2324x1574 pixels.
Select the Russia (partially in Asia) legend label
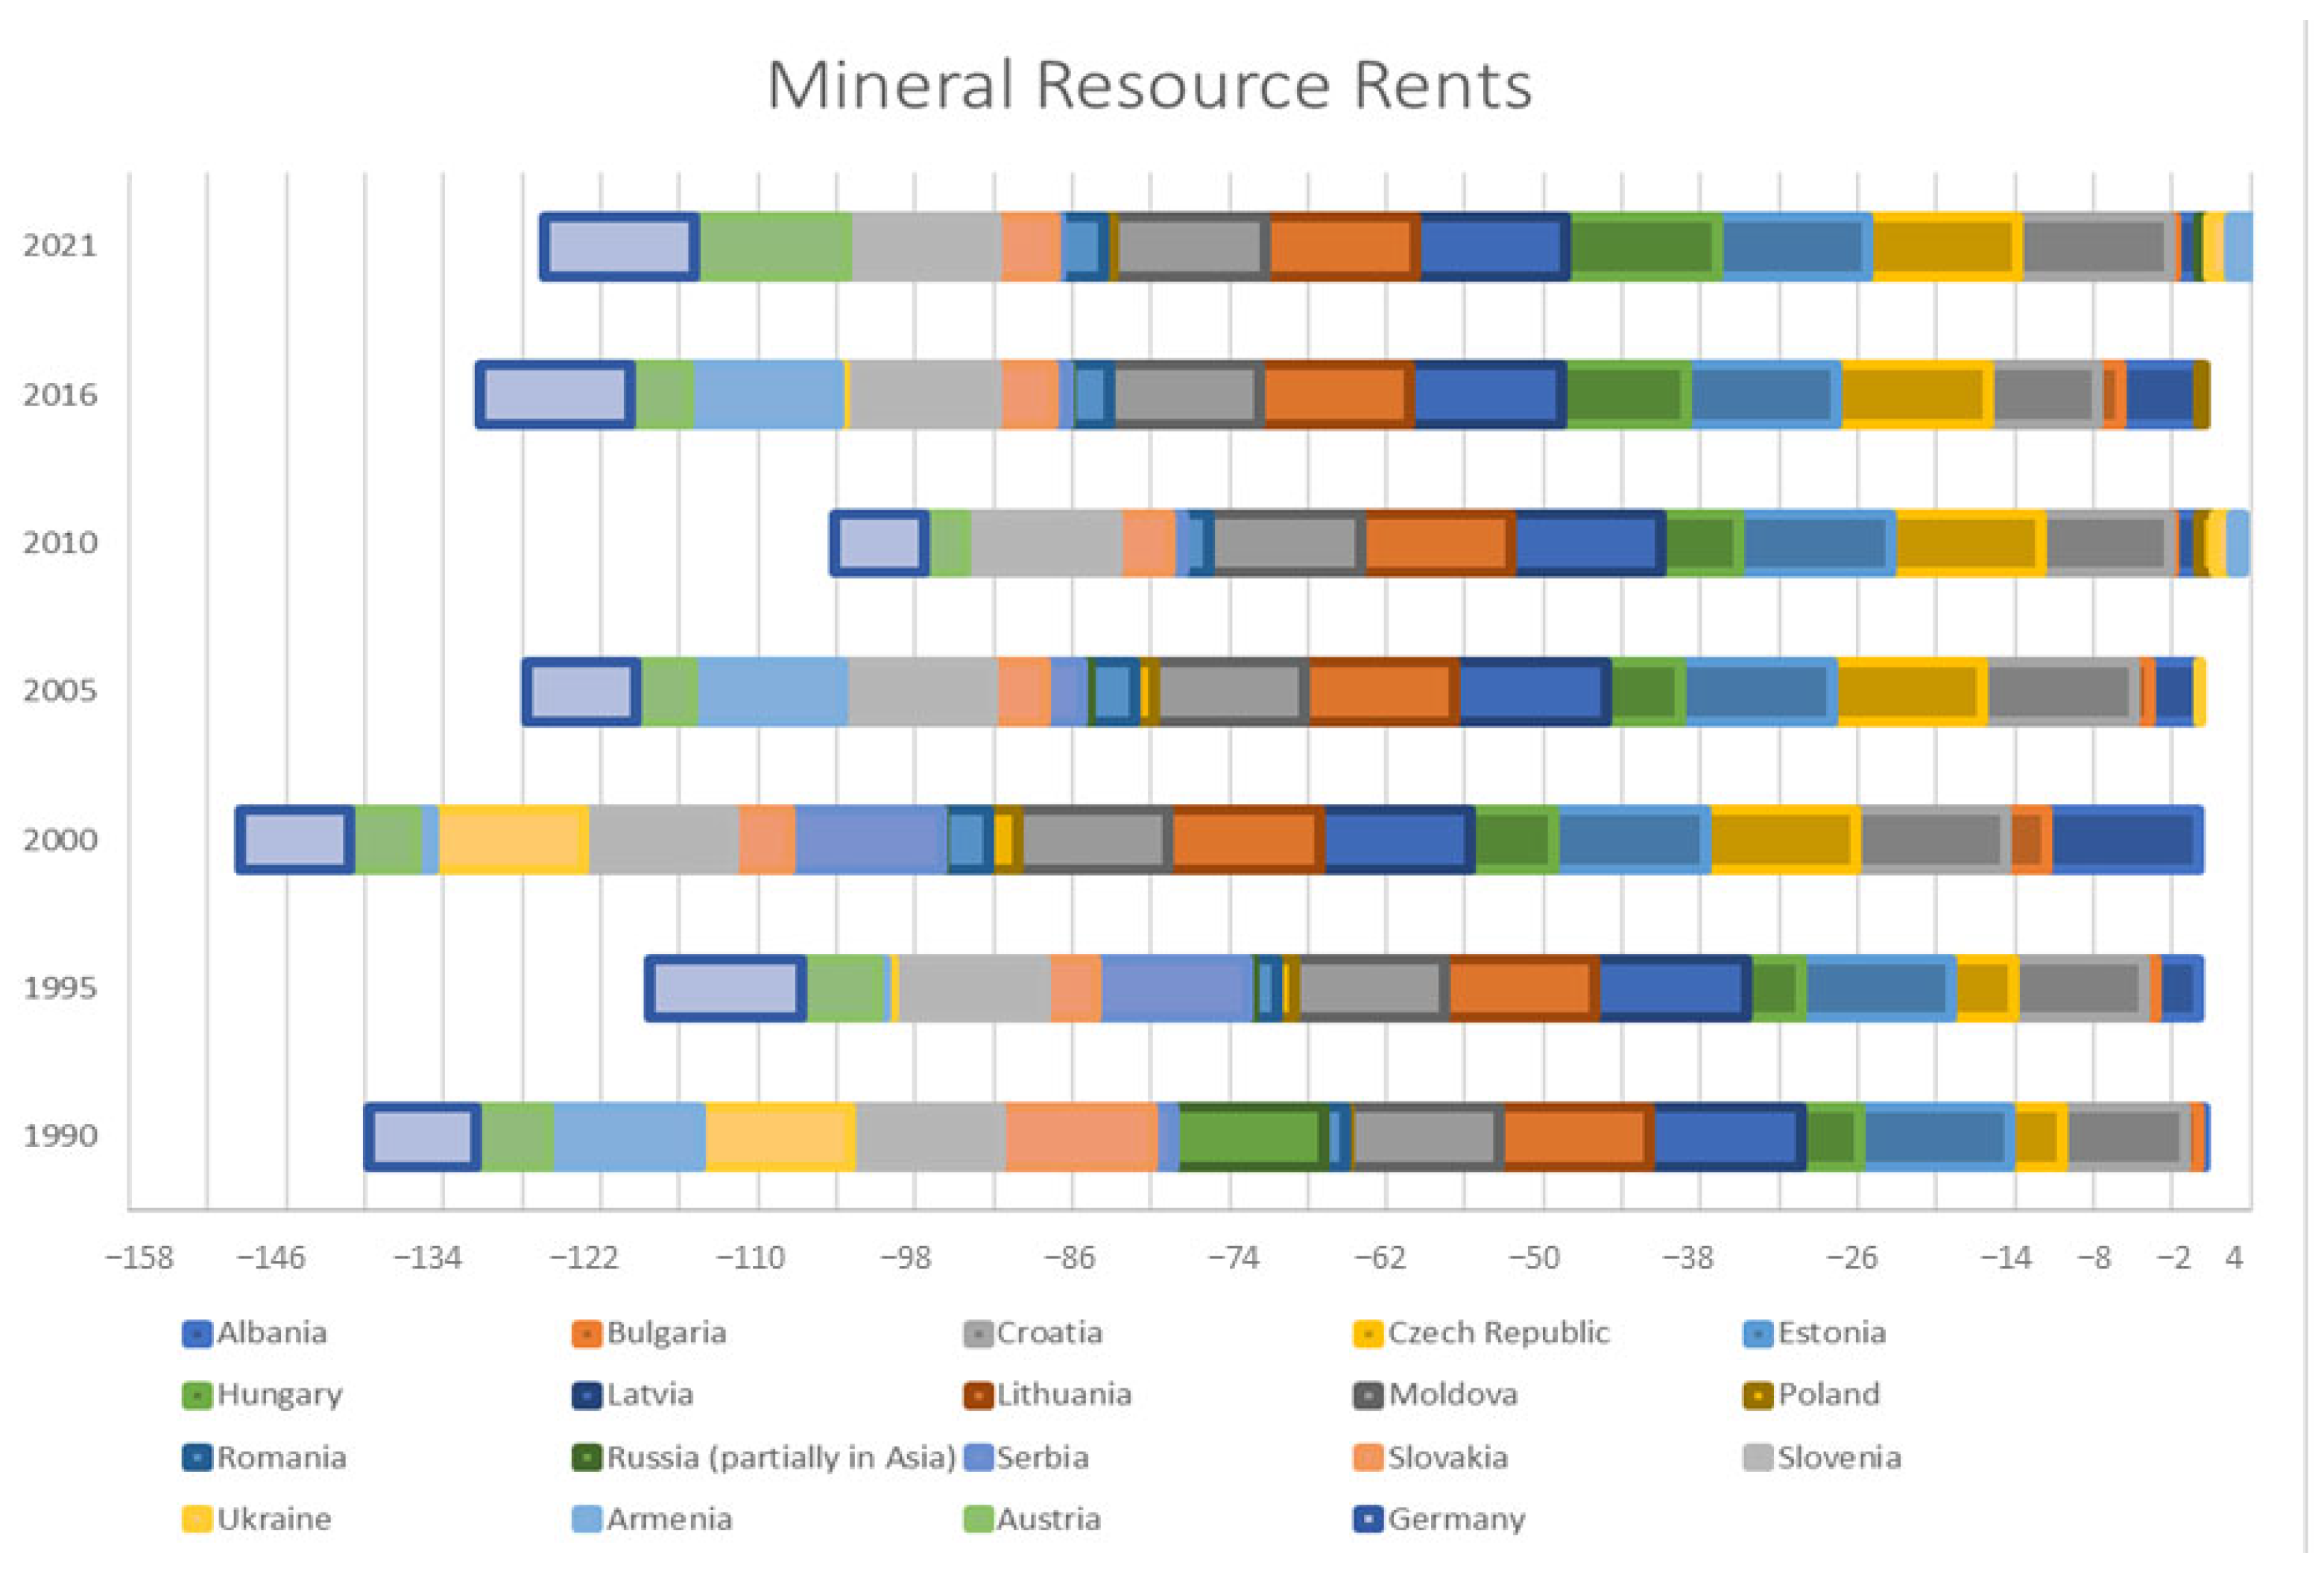[781, 1457]
